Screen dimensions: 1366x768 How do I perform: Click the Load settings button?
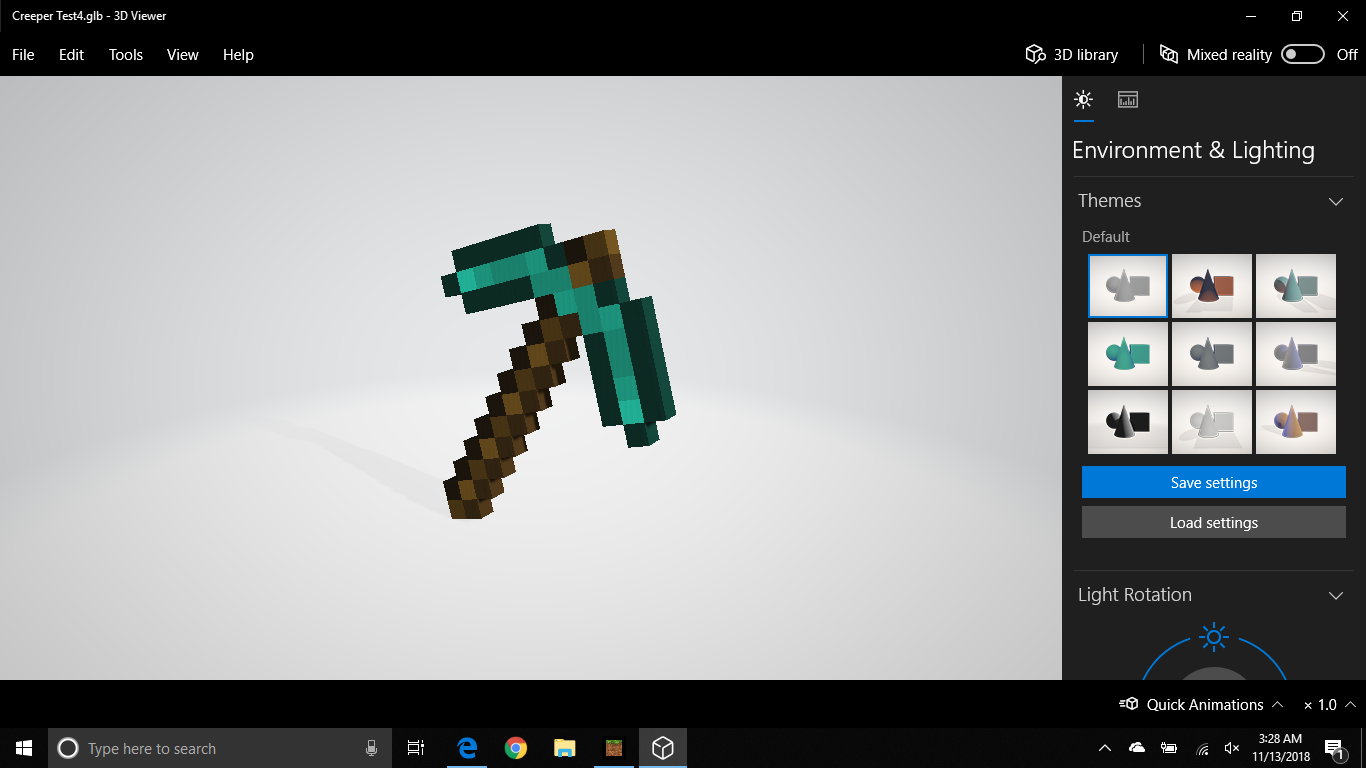tap(1214, 522)
